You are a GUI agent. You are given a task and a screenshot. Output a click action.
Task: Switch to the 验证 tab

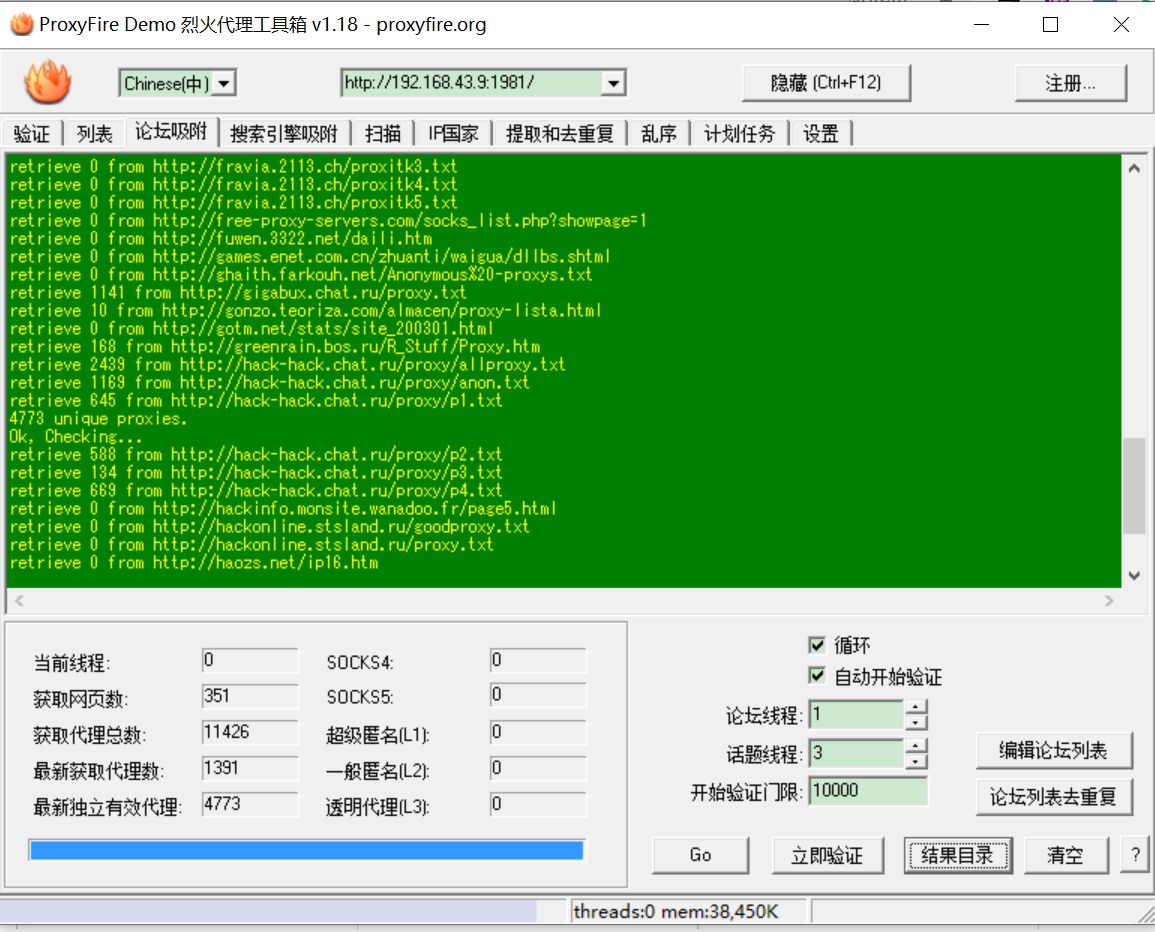[x=32, y=134]
